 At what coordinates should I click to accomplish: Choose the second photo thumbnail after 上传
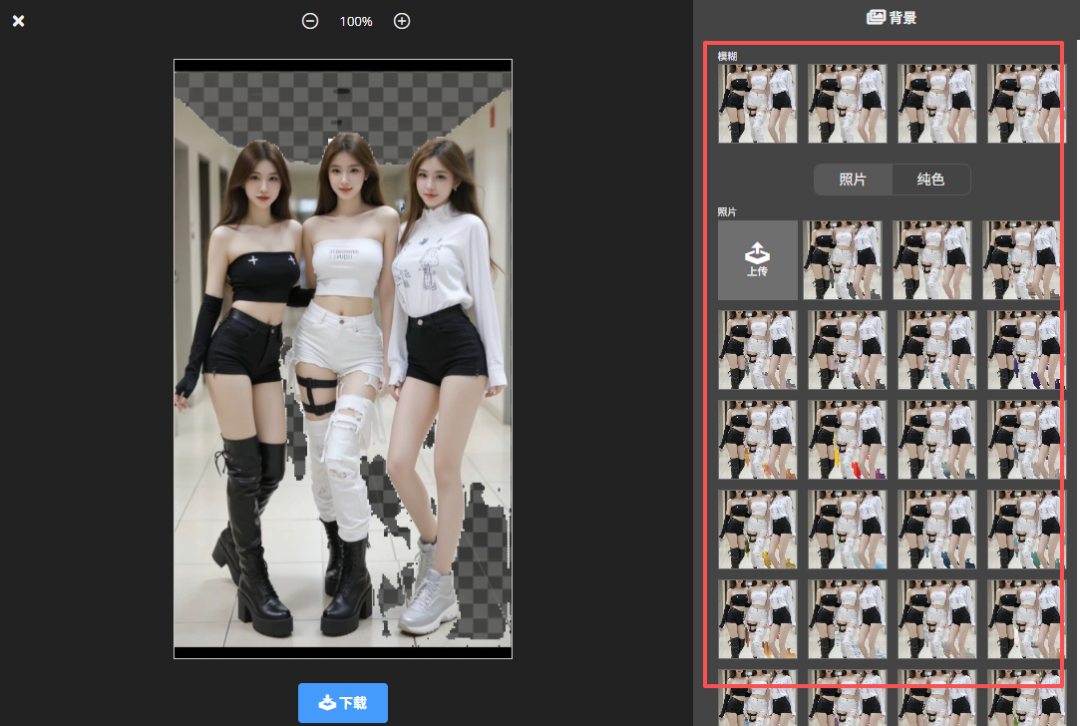pos(932,260)
